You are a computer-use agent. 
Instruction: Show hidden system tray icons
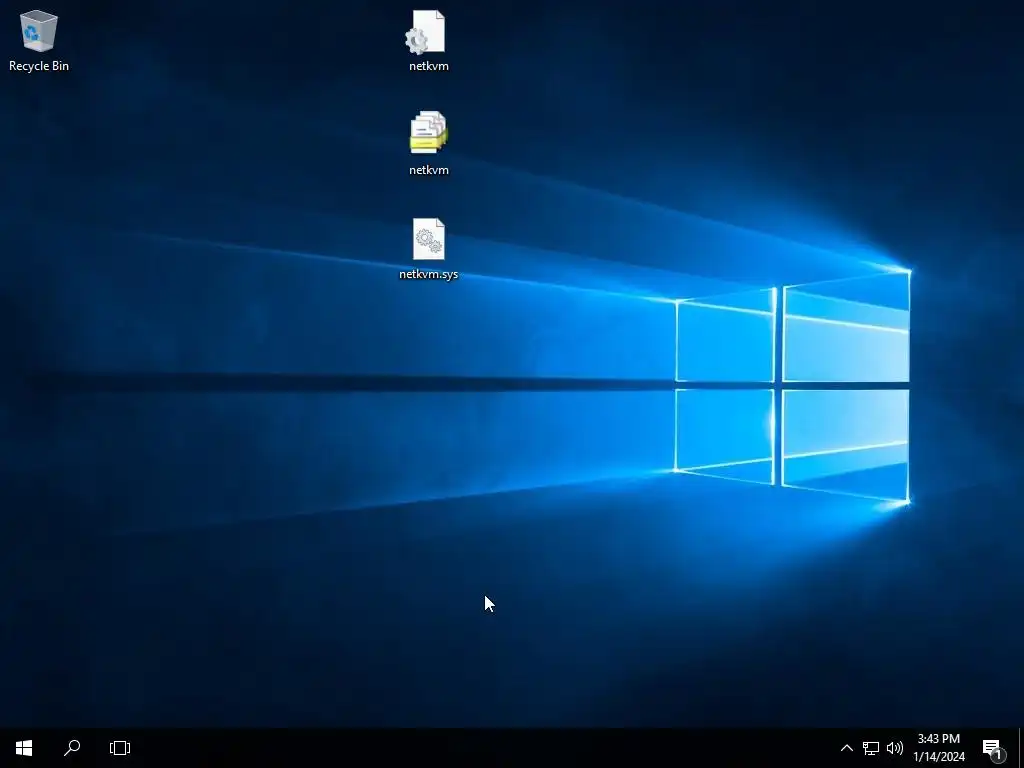(x=846, y=748)
